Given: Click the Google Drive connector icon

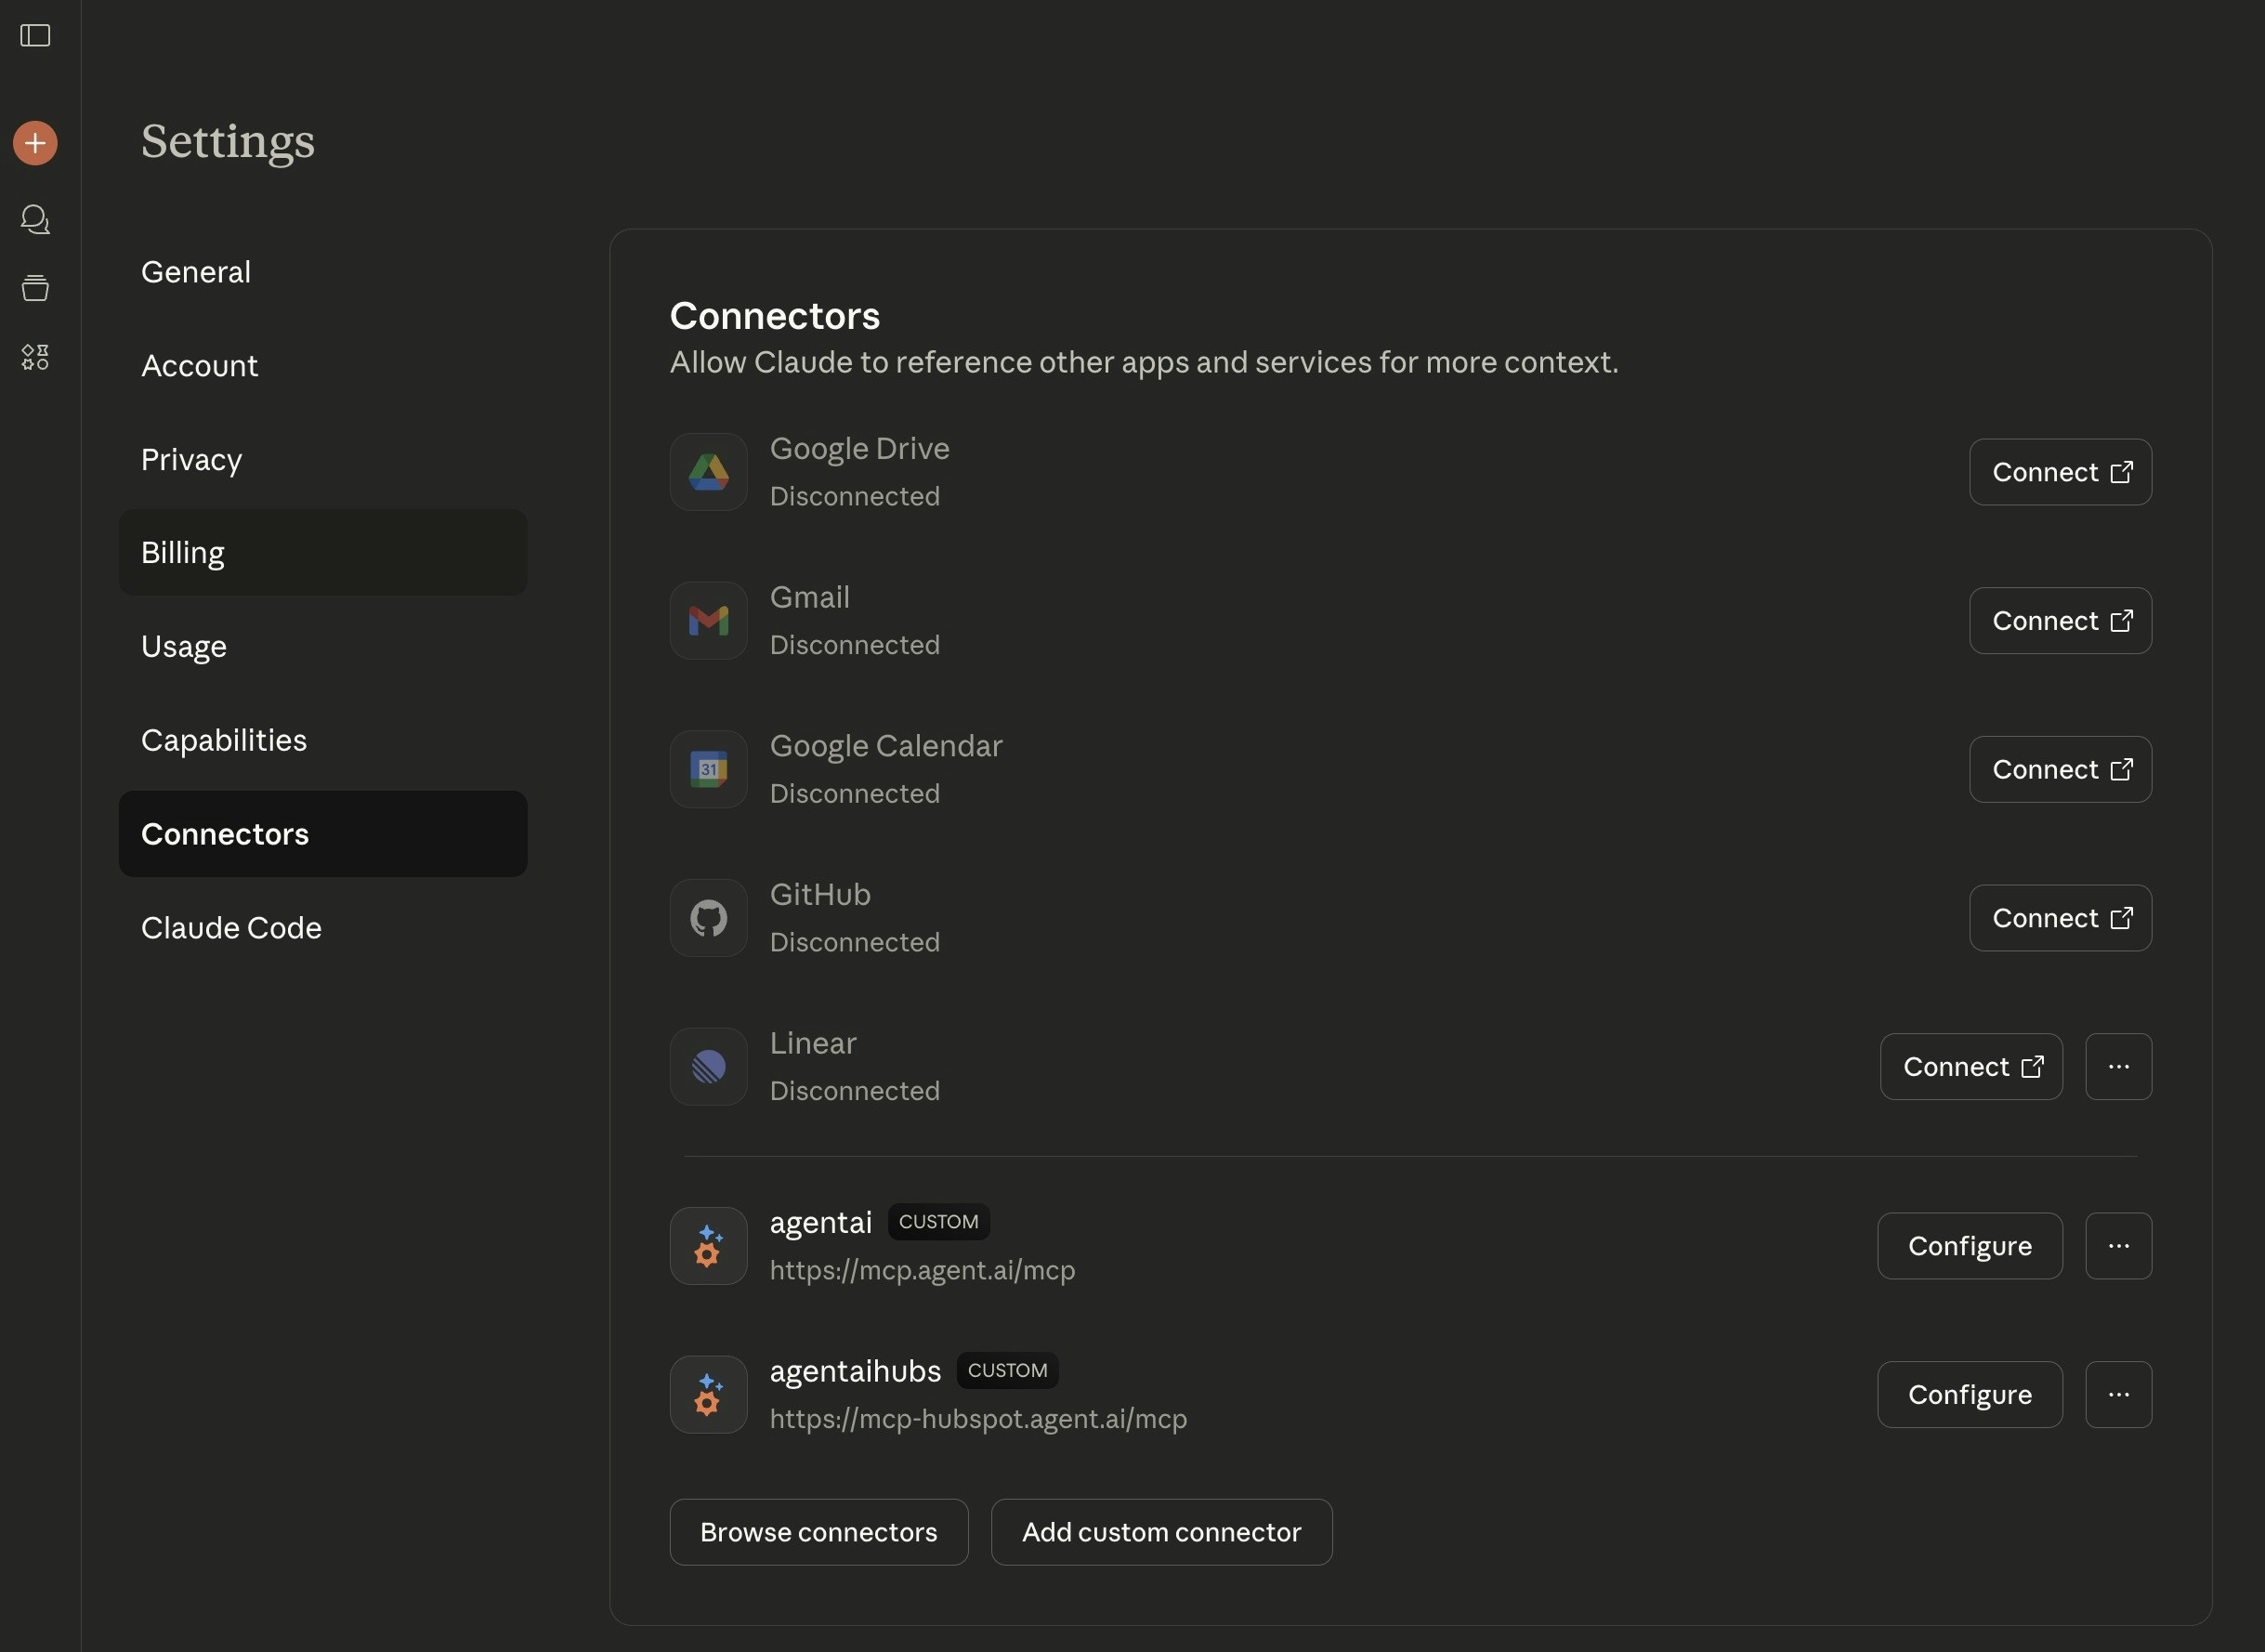Looking at the screenshot, I should pos(708,472).
